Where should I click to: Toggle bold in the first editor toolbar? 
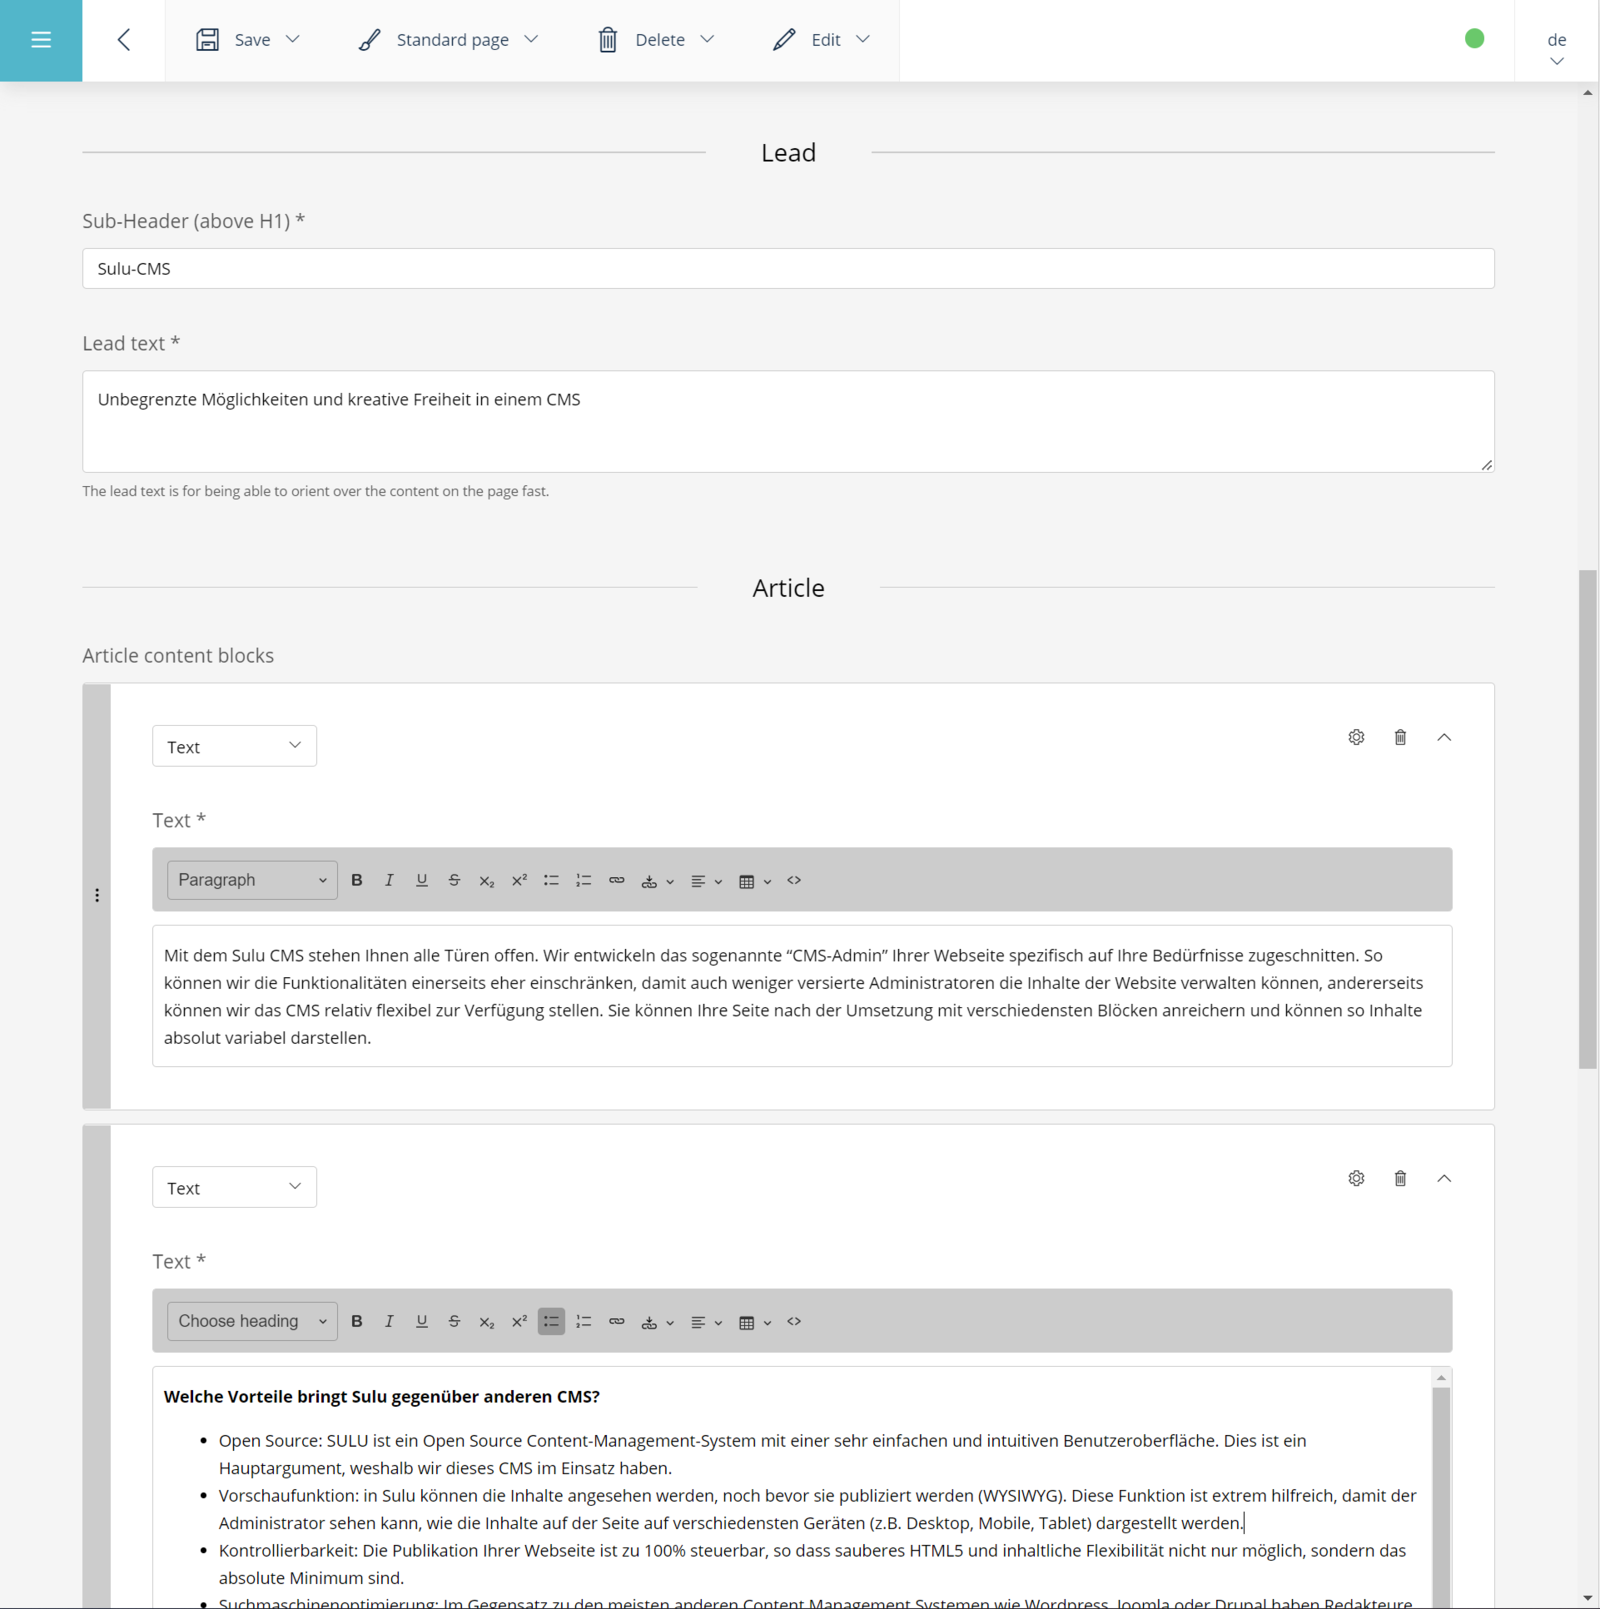[x=357, y=880]
